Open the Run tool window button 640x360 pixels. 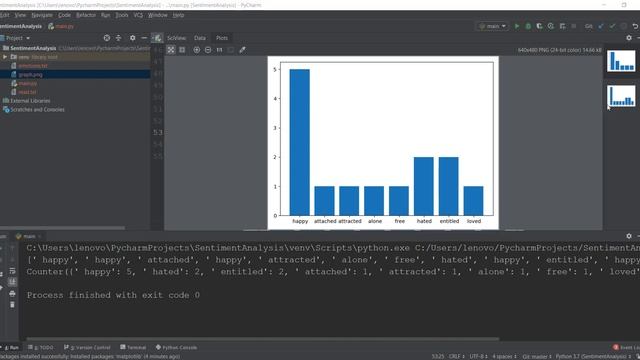pyautogui.click(x=11, y=347)
